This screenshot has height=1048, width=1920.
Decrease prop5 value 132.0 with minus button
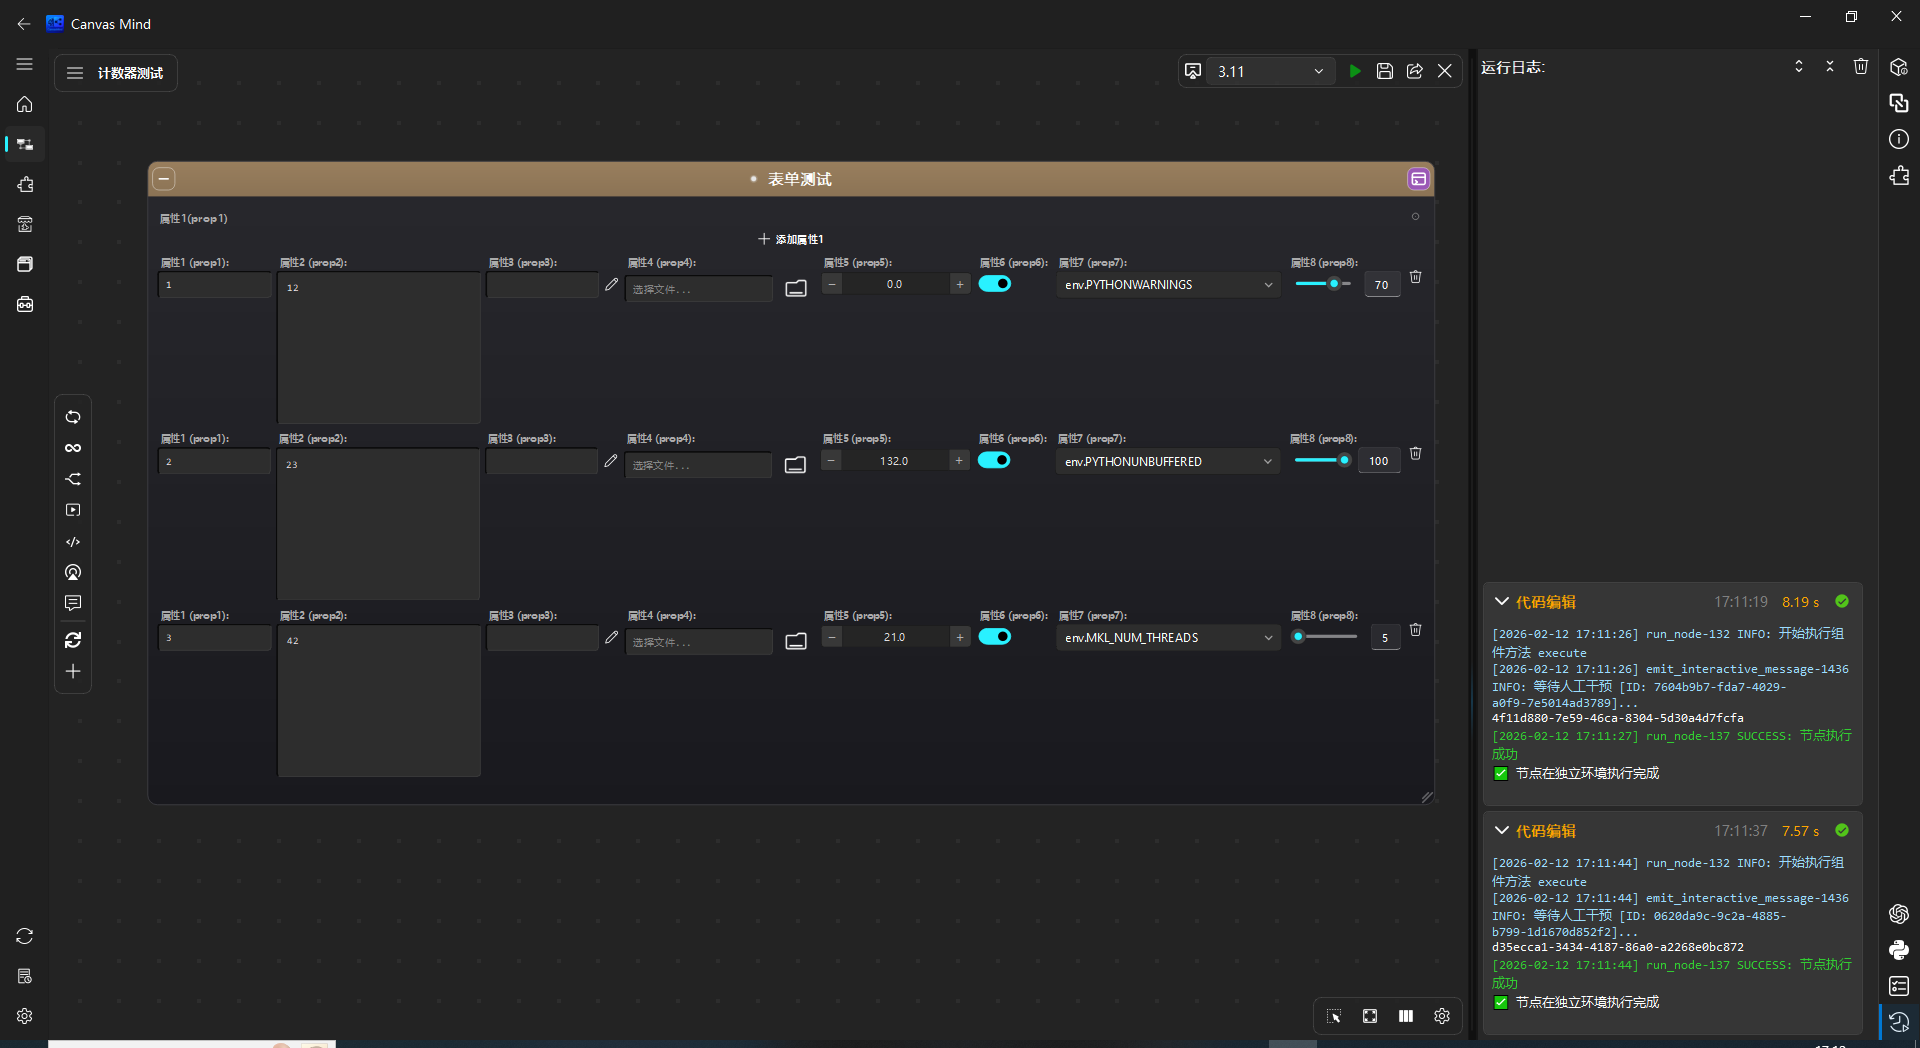(831, 460)
